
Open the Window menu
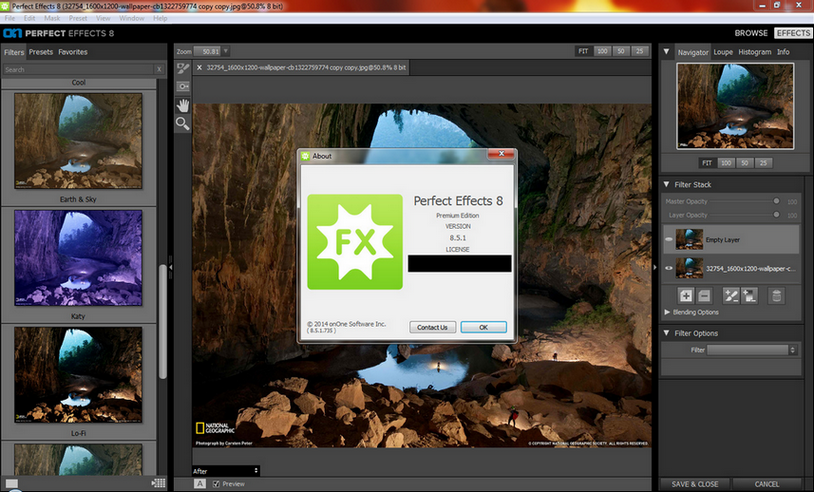point(132,18)
